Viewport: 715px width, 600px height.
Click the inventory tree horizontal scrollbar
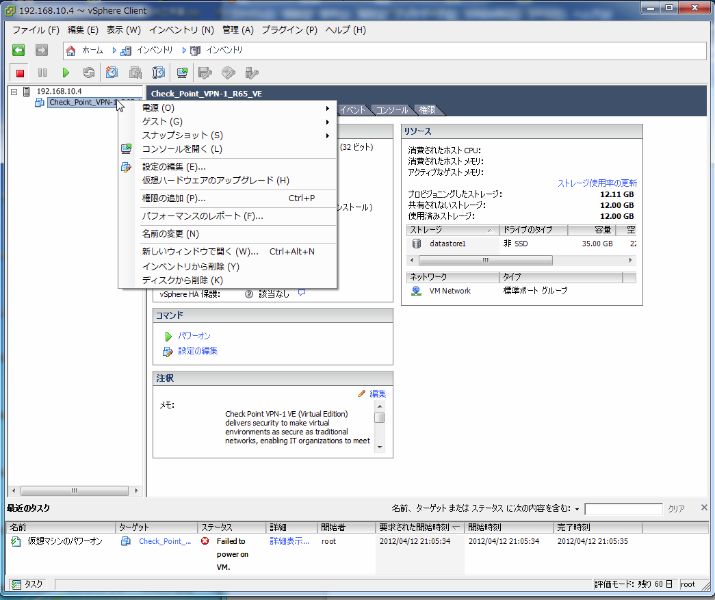pos(74,491)
